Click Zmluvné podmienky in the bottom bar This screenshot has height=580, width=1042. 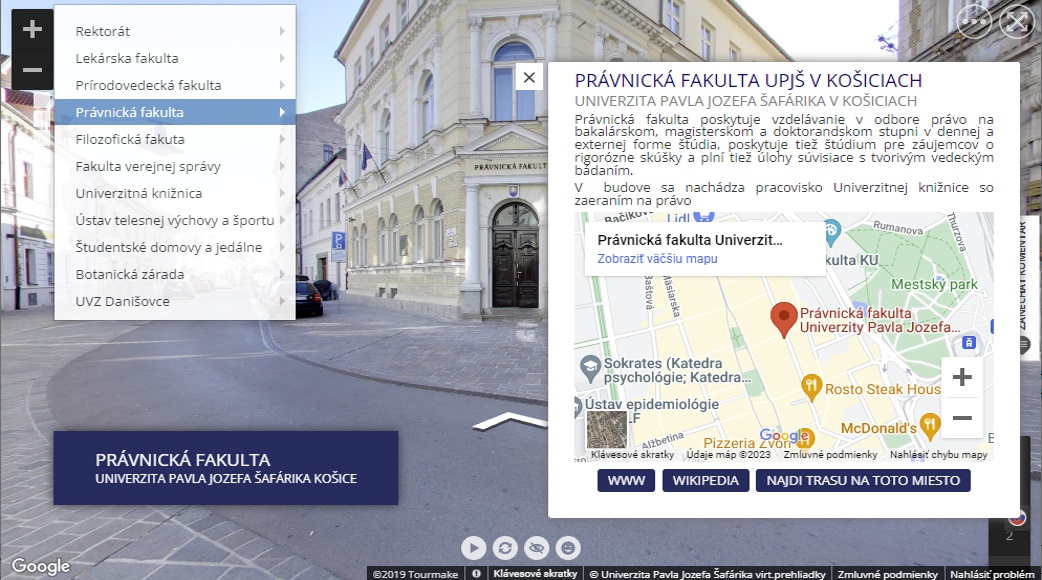pos(887,574)
